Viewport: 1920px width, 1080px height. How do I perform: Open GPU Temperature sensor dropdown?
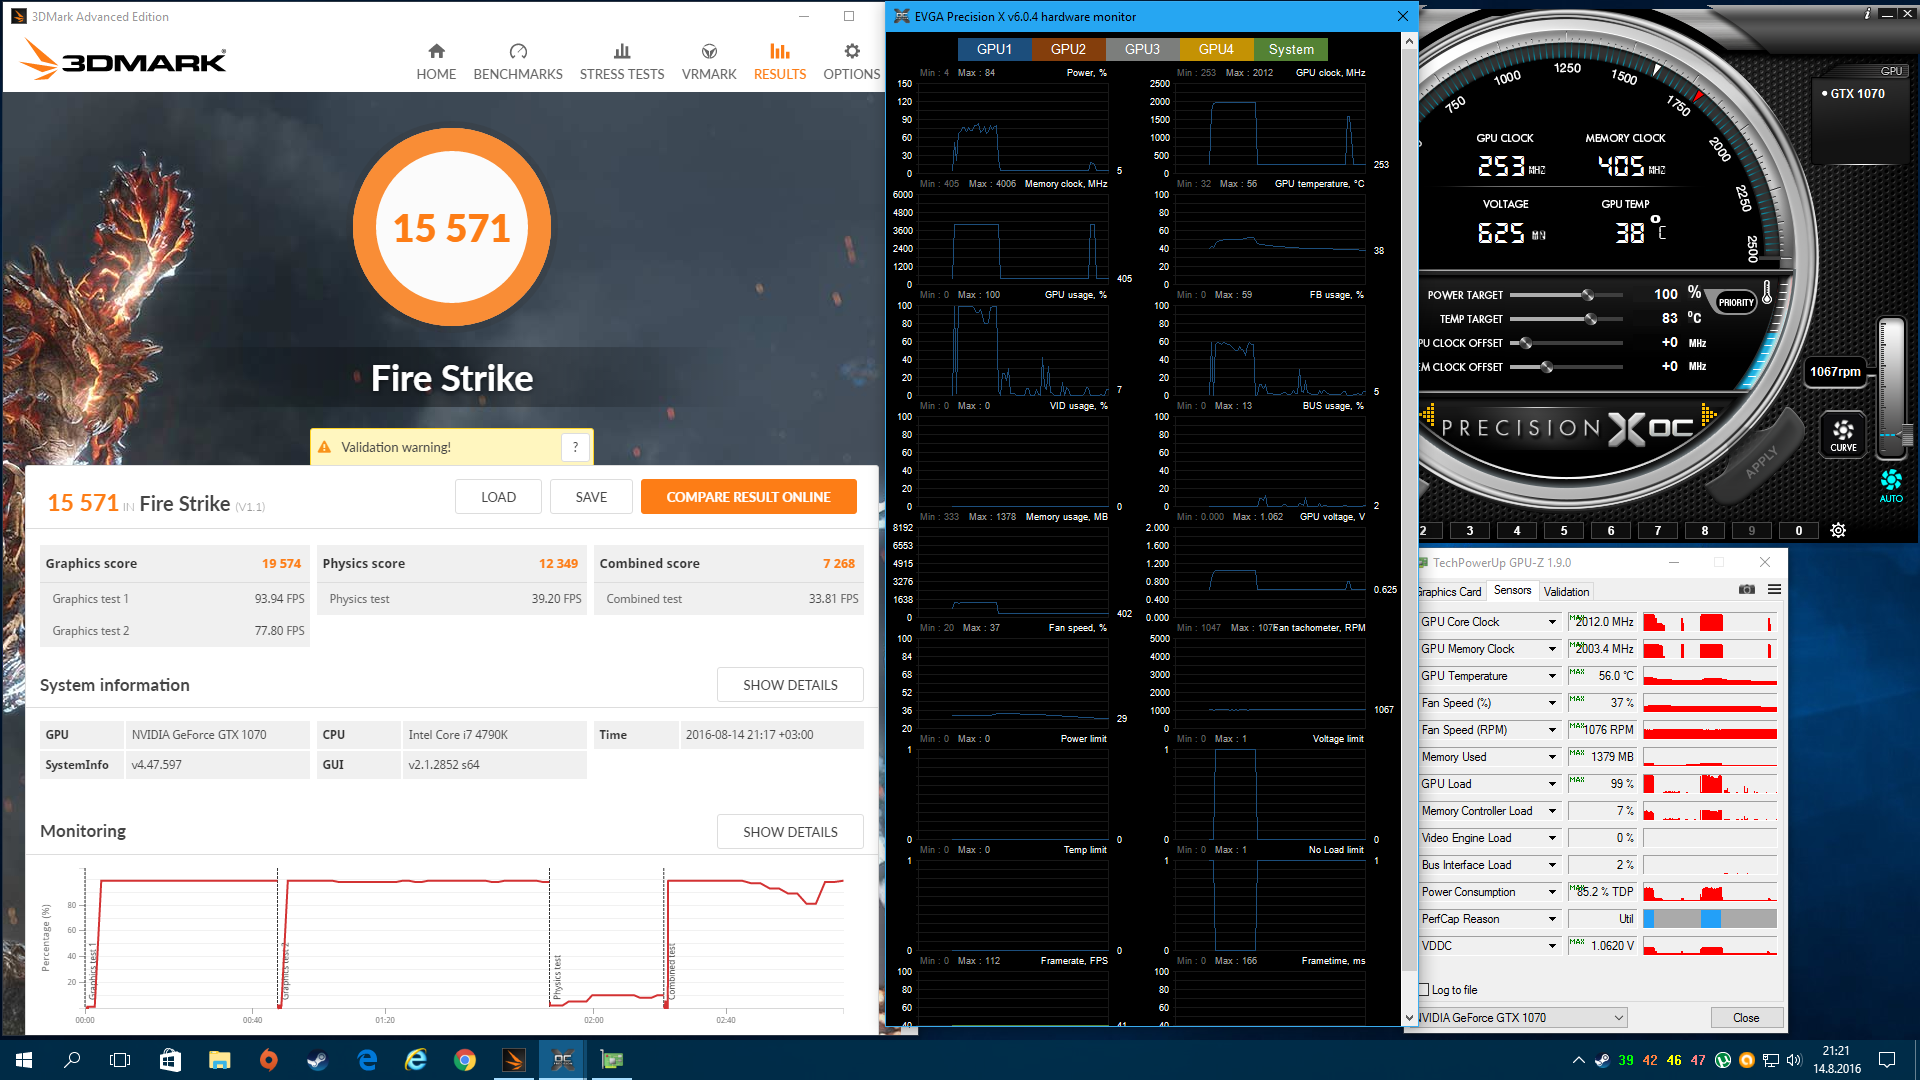point(1552,676)
